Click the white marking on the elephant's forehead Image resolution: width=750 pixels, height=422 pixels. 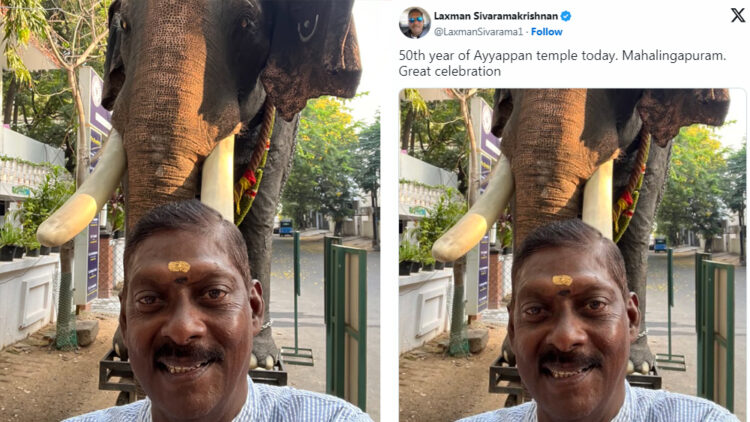(x=308, y=28)
